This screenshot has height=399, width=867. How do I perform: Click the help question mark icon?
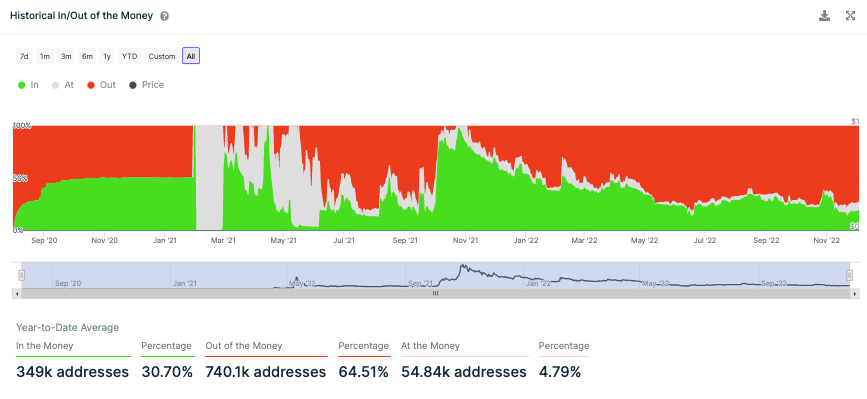(x=164, y=16)
